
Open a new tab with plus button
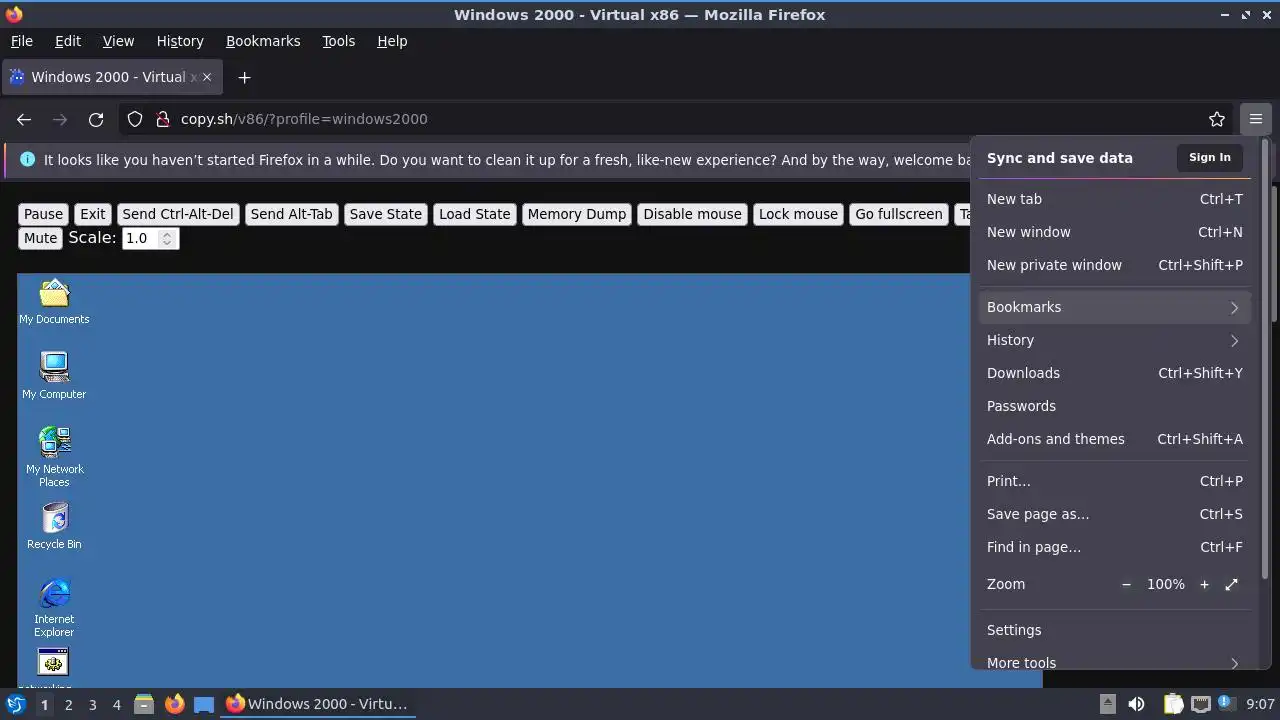point(244,77)
